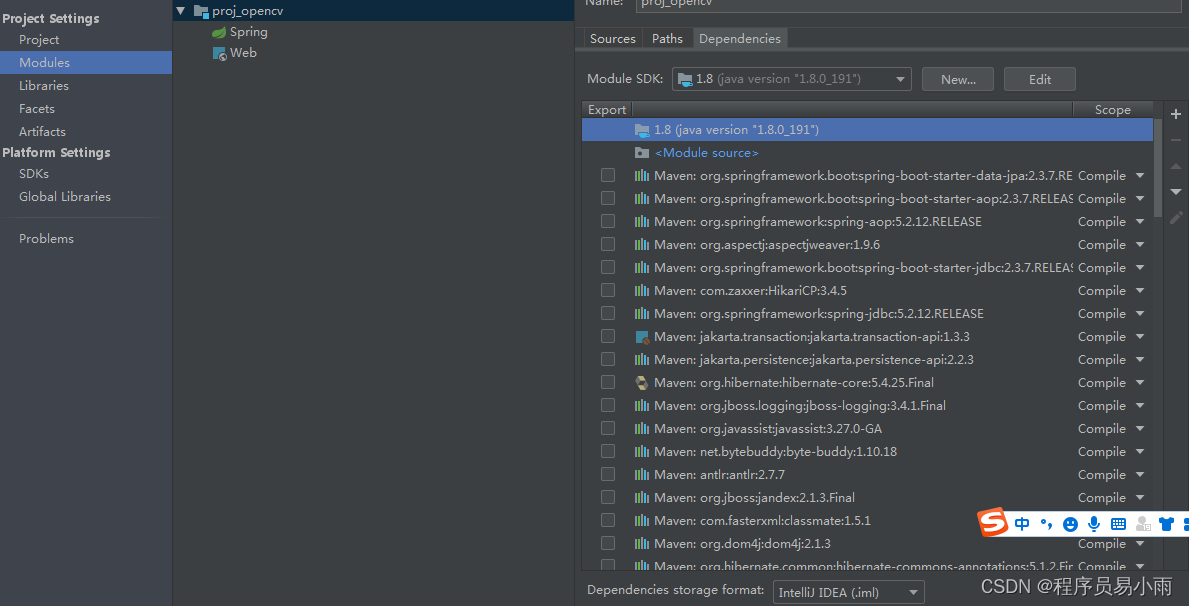The width and height of the screenshot is (1189, 606).
Task: Click the Web facet icon
Action: pos(219,53)
